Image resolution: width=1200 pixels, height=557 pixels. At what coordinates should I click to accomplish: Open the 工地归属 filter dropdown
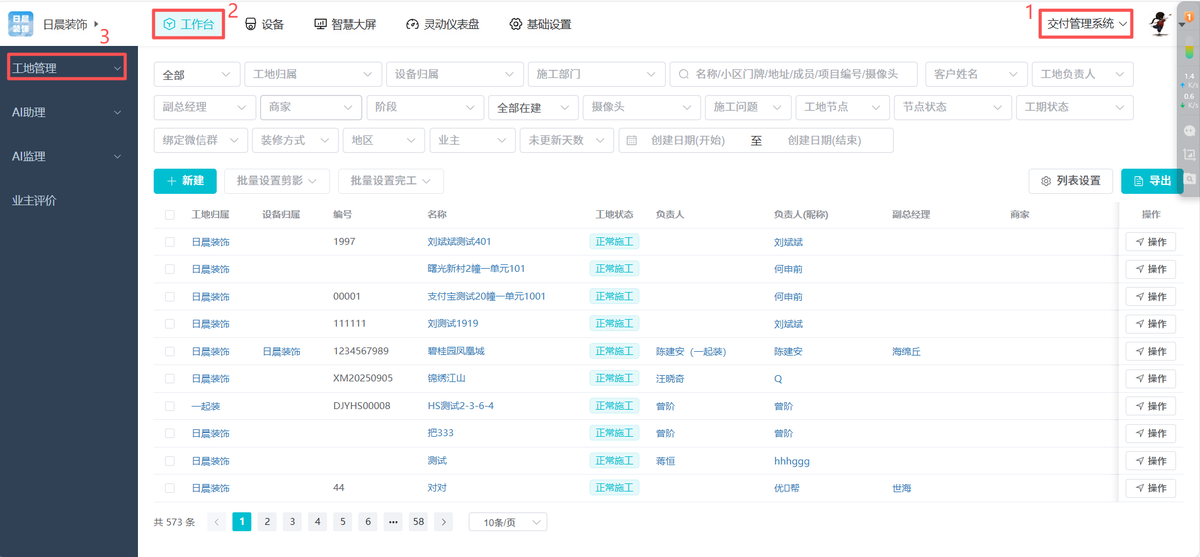313,74
